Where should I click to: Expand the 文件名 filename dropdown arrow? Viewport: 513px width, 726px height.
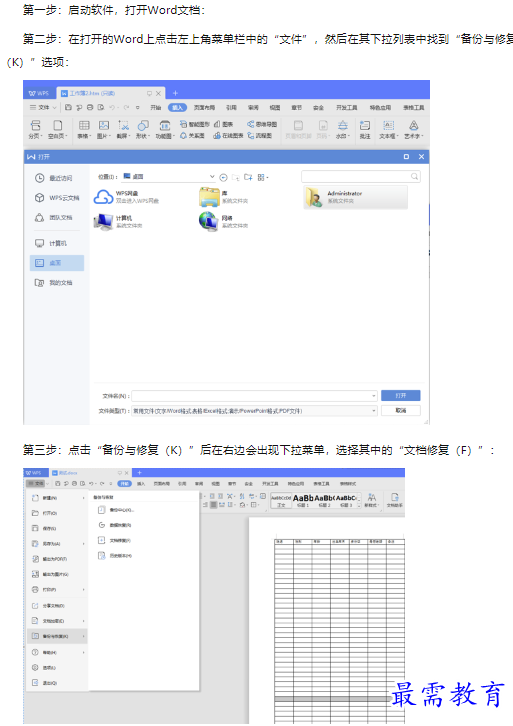tap(374, 396)
